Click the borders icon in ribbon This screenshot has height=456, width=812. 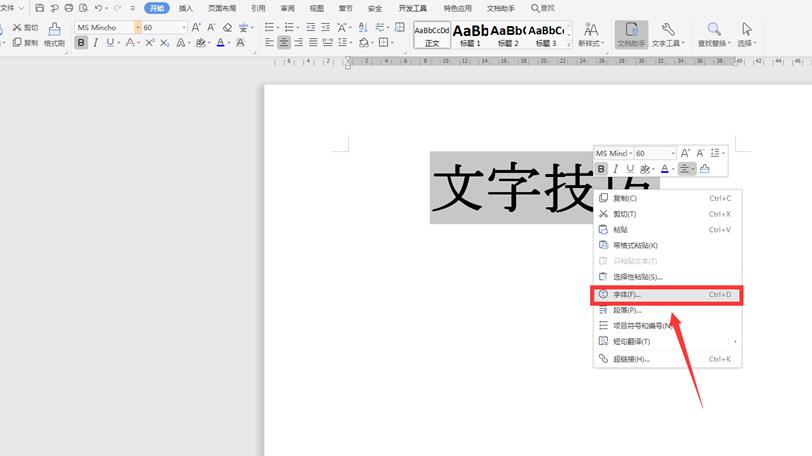[x=384, y=42]
